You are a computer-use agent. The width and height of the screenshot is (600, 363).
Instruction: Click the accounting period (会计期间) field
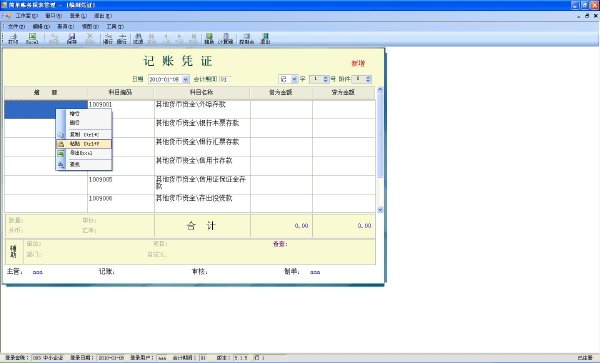225,79
